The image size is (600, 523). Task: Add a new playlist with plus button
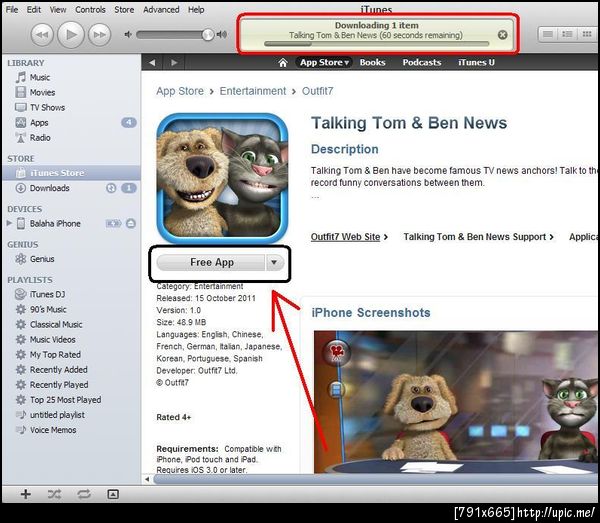pos(26,494)
